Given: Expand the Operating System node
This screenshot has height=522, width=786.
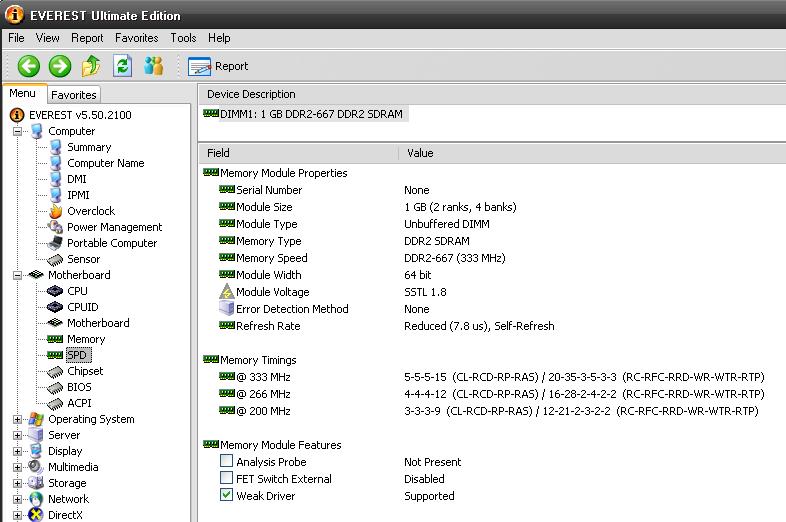Looking at the screenshot, I should [x=18, y=419].
